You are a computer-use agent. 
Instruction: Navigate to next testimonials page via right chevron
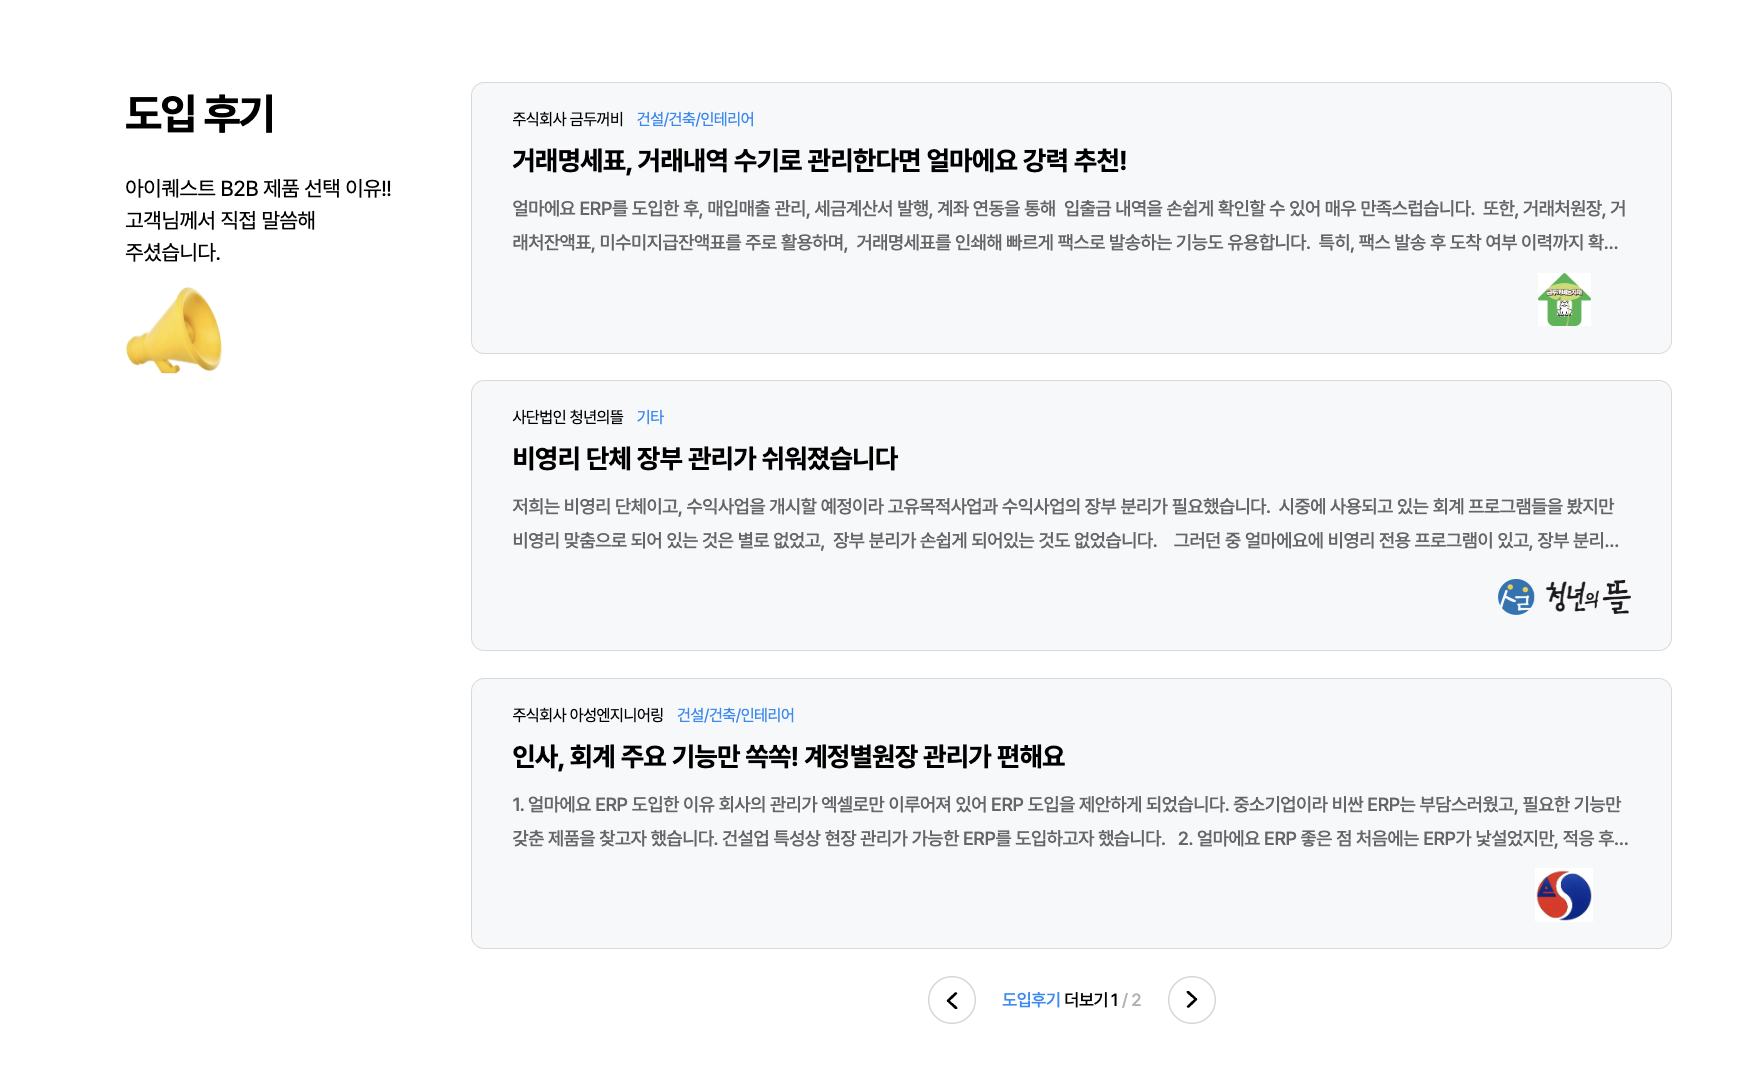[1192, 1000]
